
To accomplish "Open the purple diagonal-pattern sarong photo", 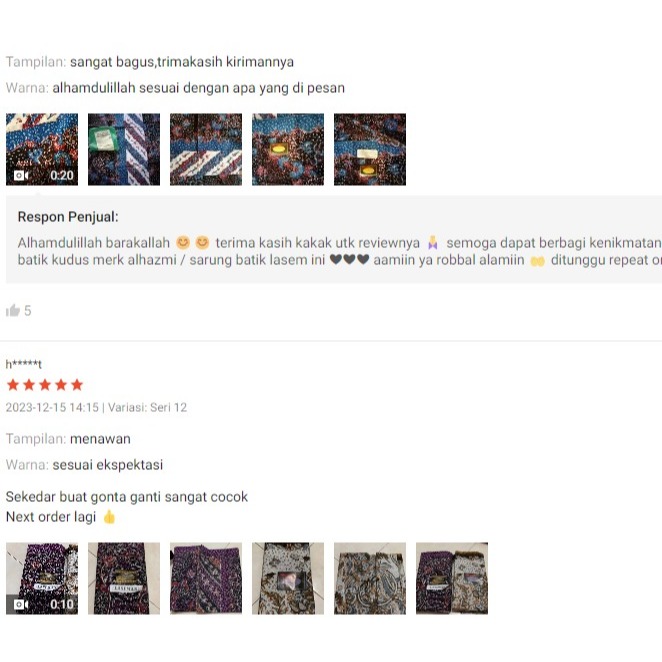I will click(206, 578).
